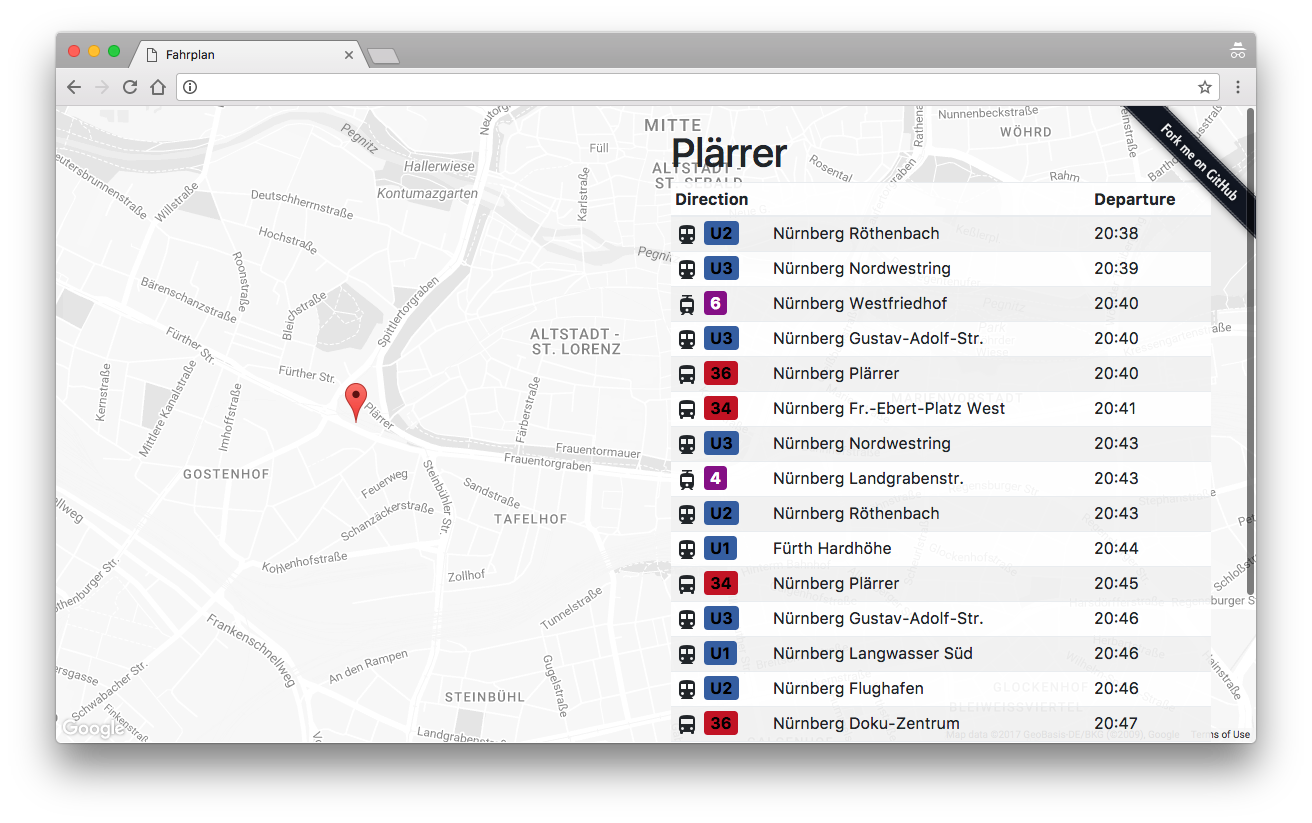Screen dimensions: 1312x823
Task: Click the subway icon in the Fürth Hardhöhe row
Action: 687,549
